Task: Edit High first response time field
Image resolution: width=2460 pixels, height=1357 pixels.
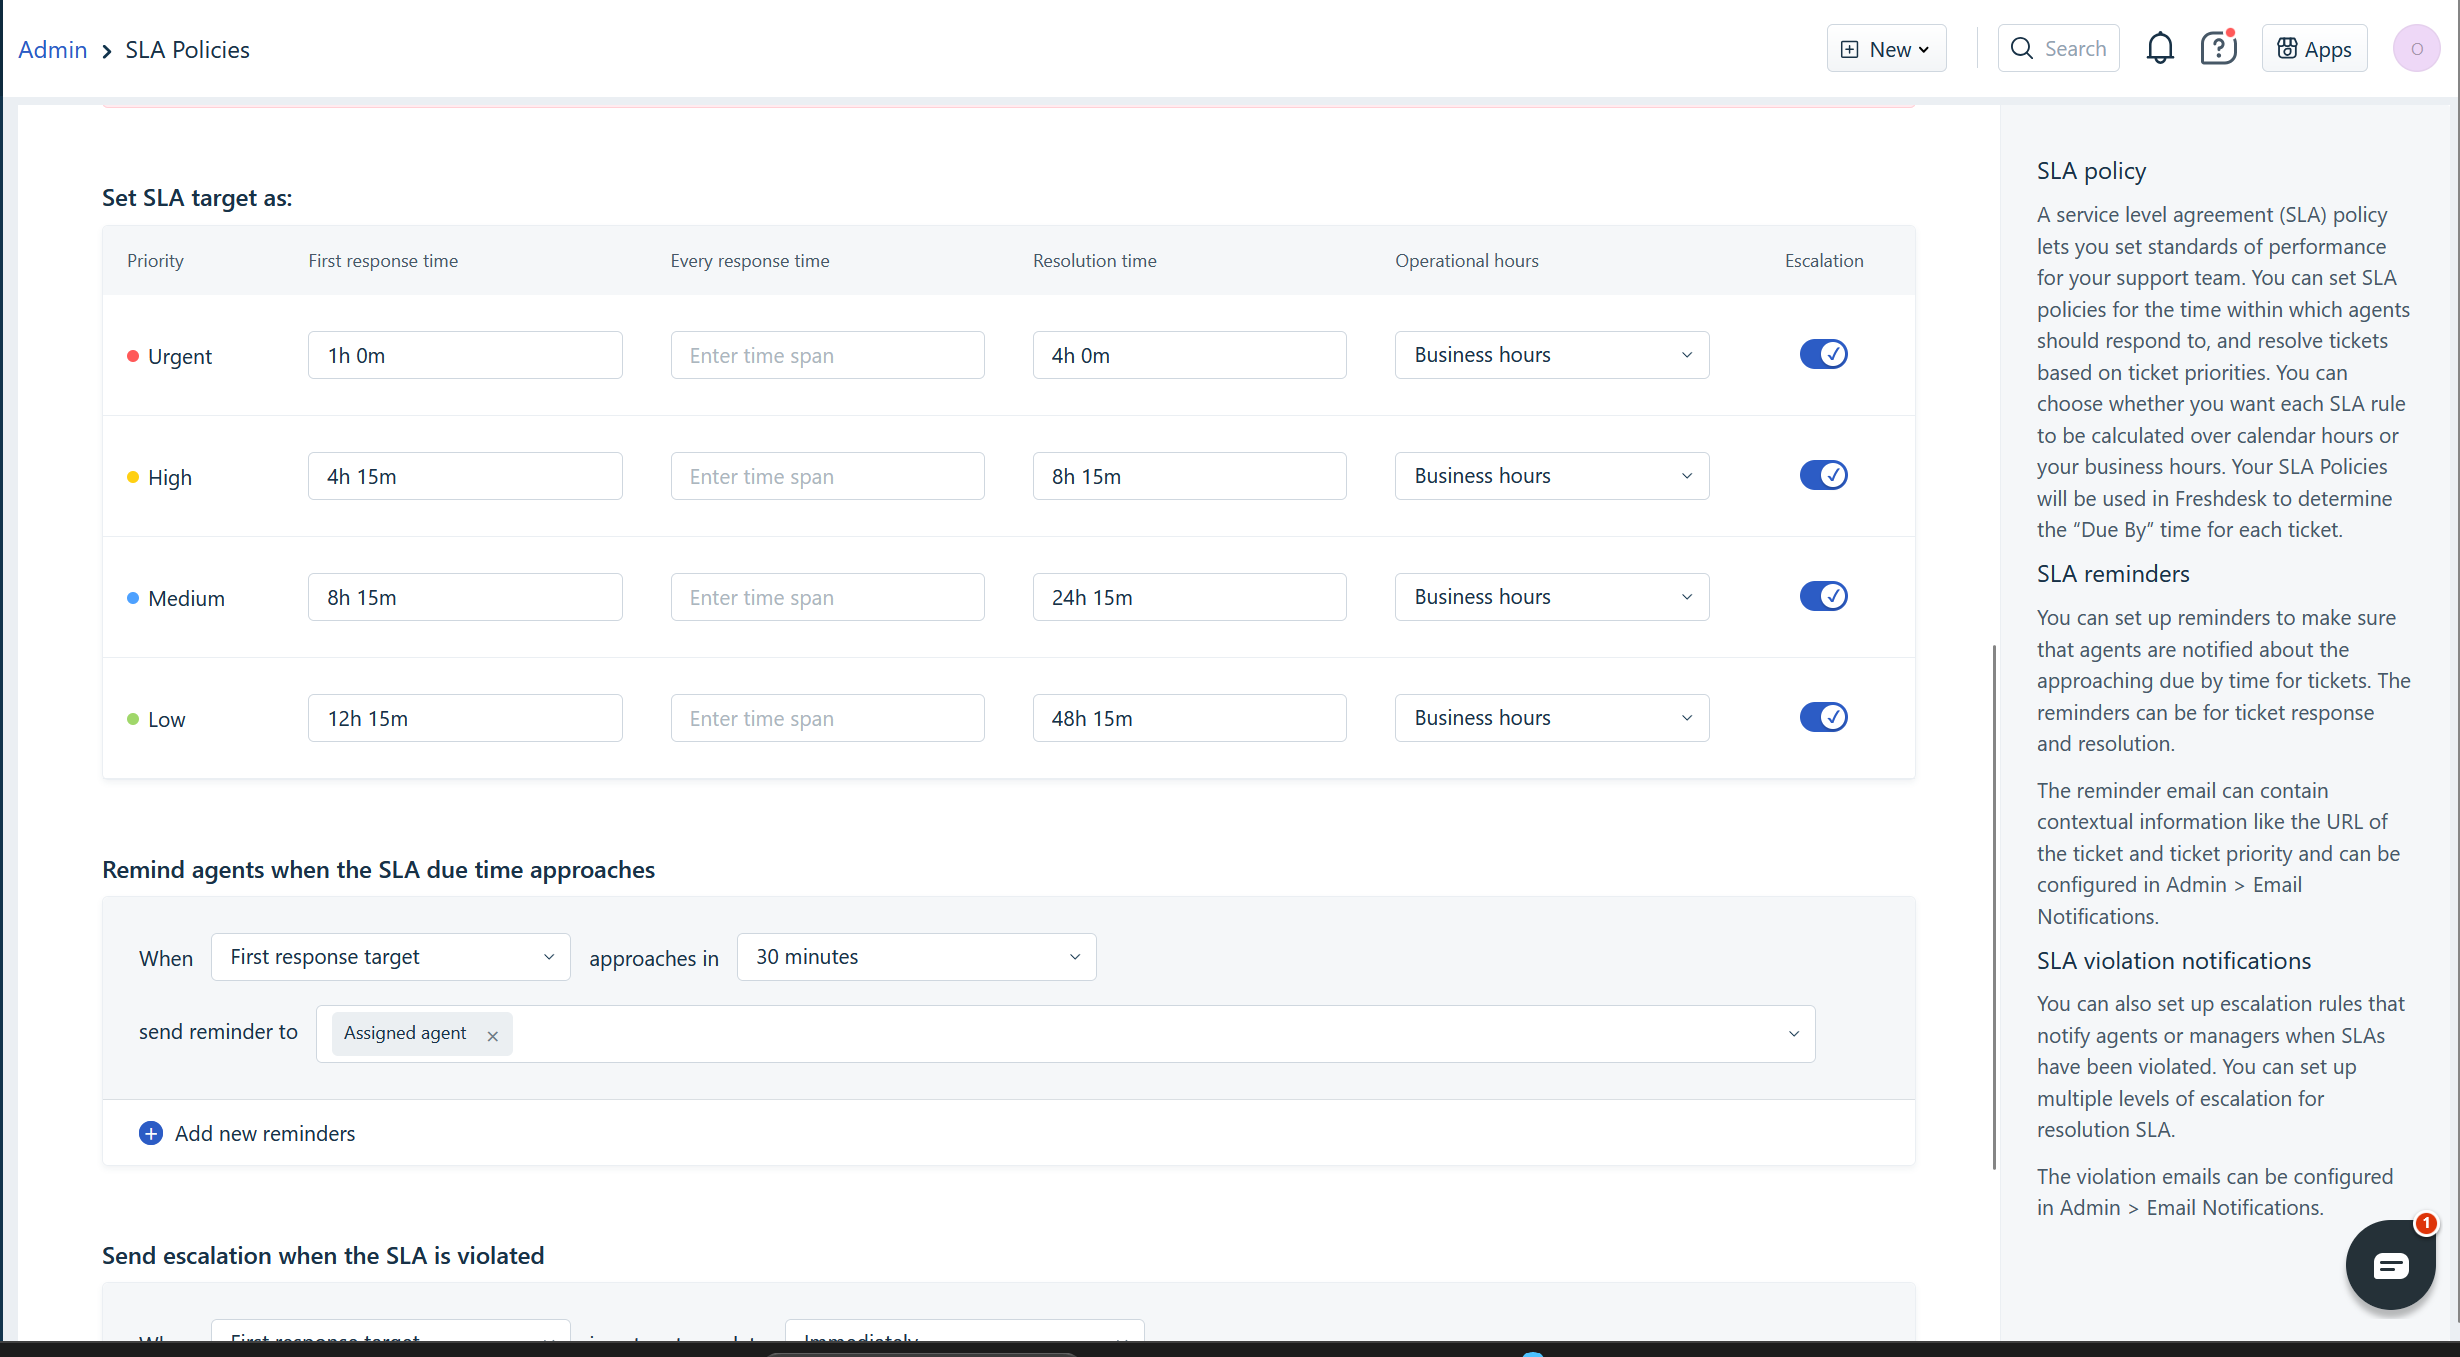Action: click(x=465, y=476)
